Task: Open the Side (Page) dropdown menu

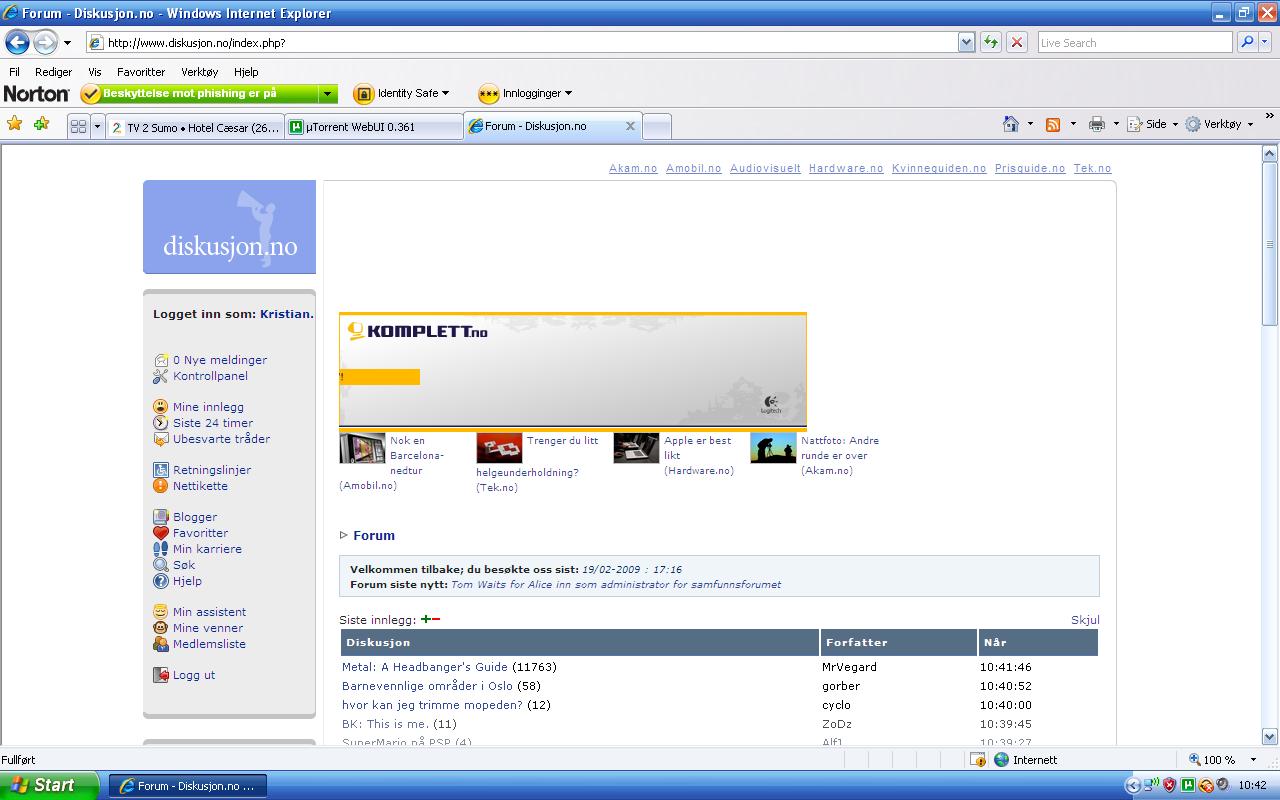Action: coord(1153,124)
